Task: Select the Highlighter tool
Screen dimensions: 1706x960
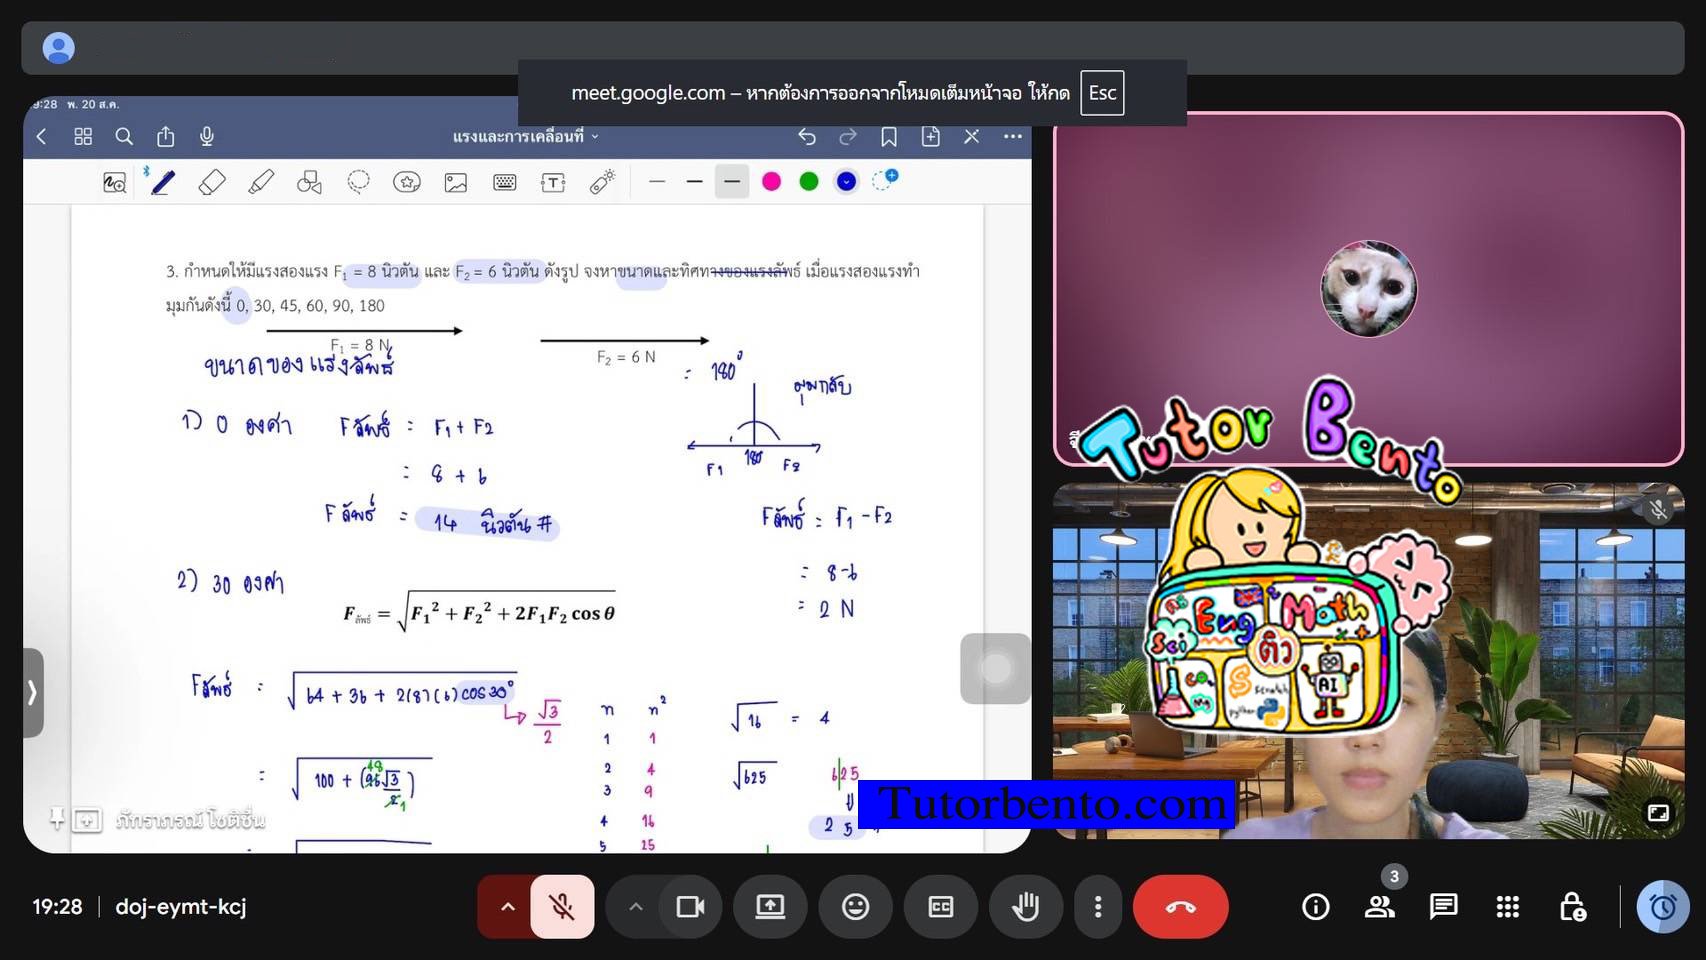Action: point(261,182)
